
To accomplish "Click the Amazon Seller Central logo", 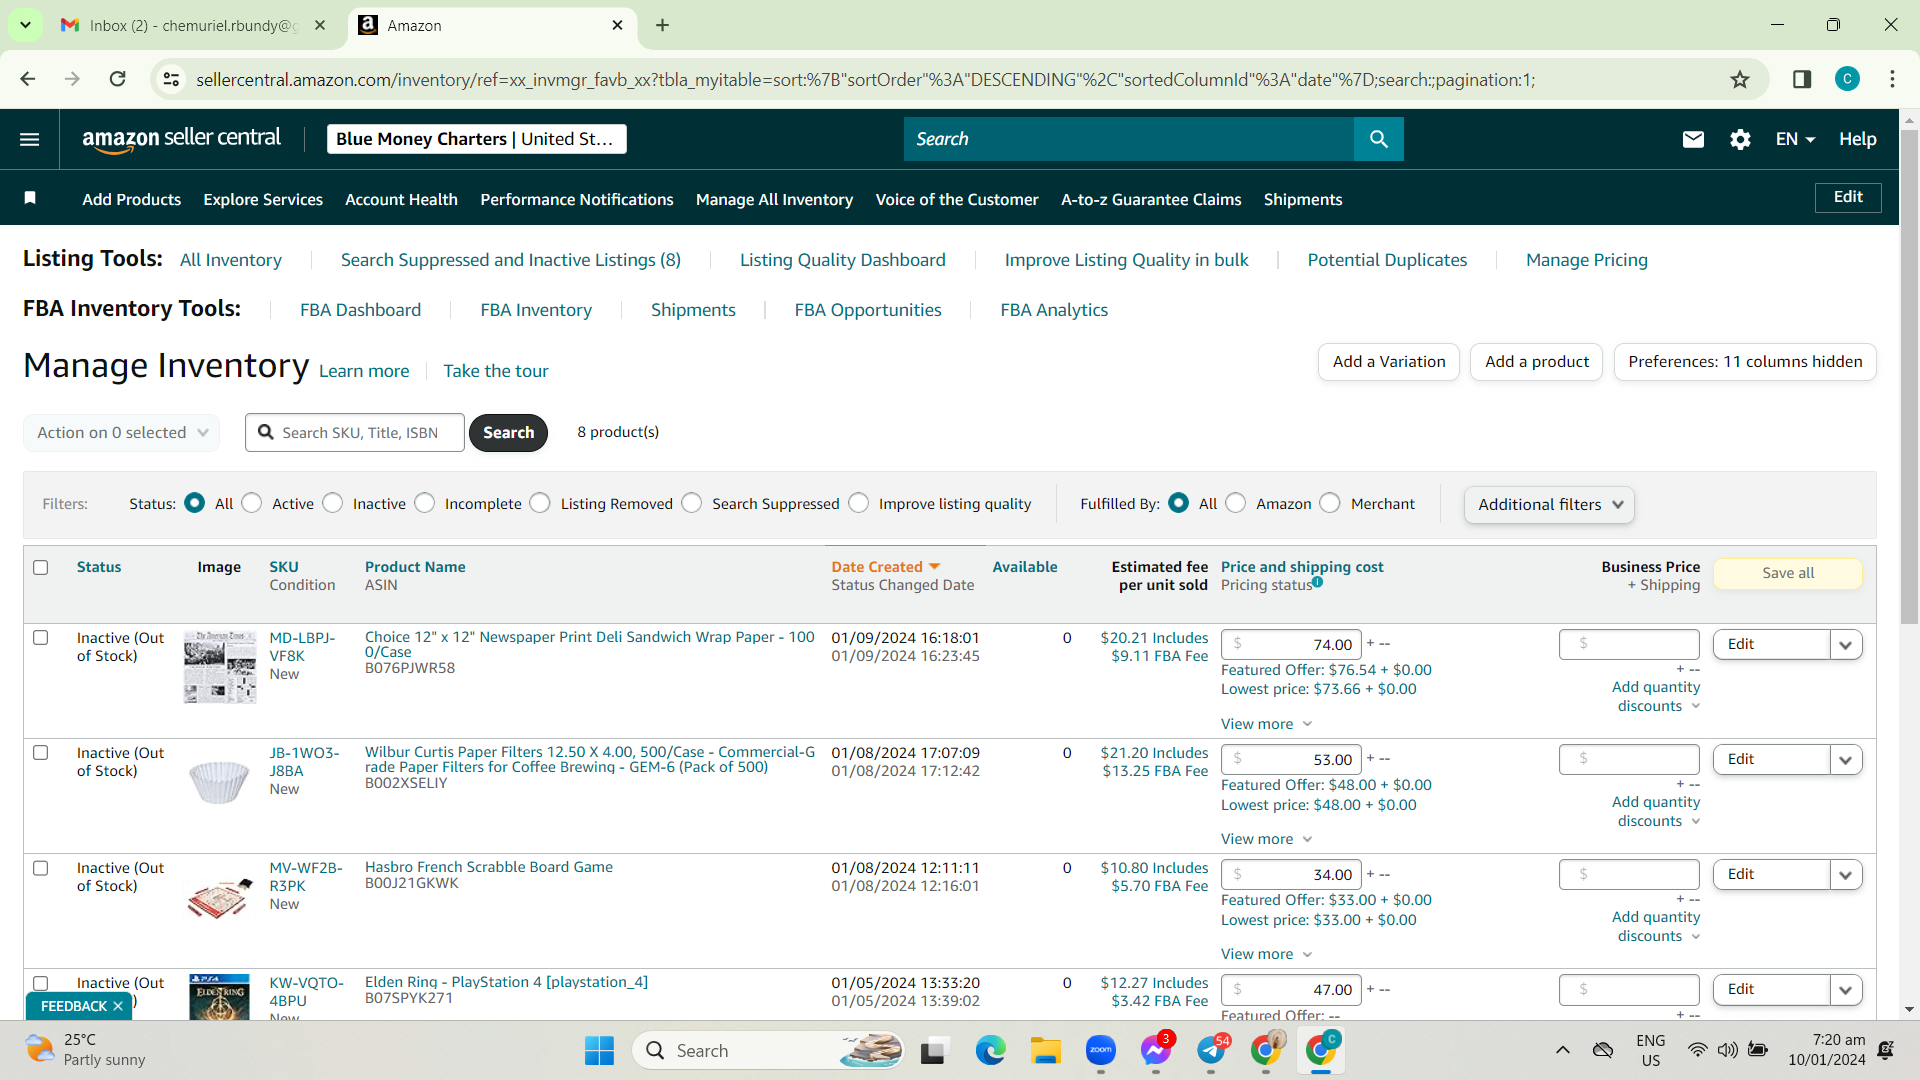I will [x=181, y=139].
